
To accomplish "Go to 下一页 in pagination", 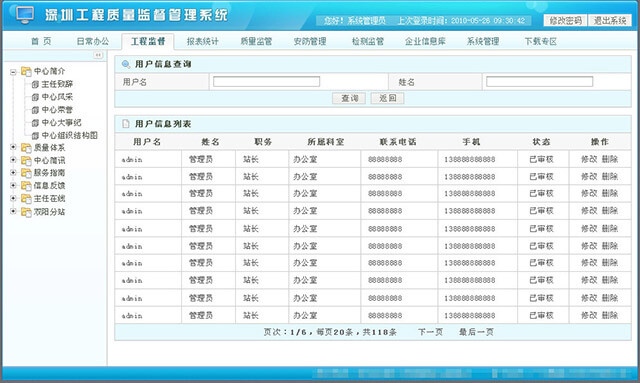I will 430,332.
